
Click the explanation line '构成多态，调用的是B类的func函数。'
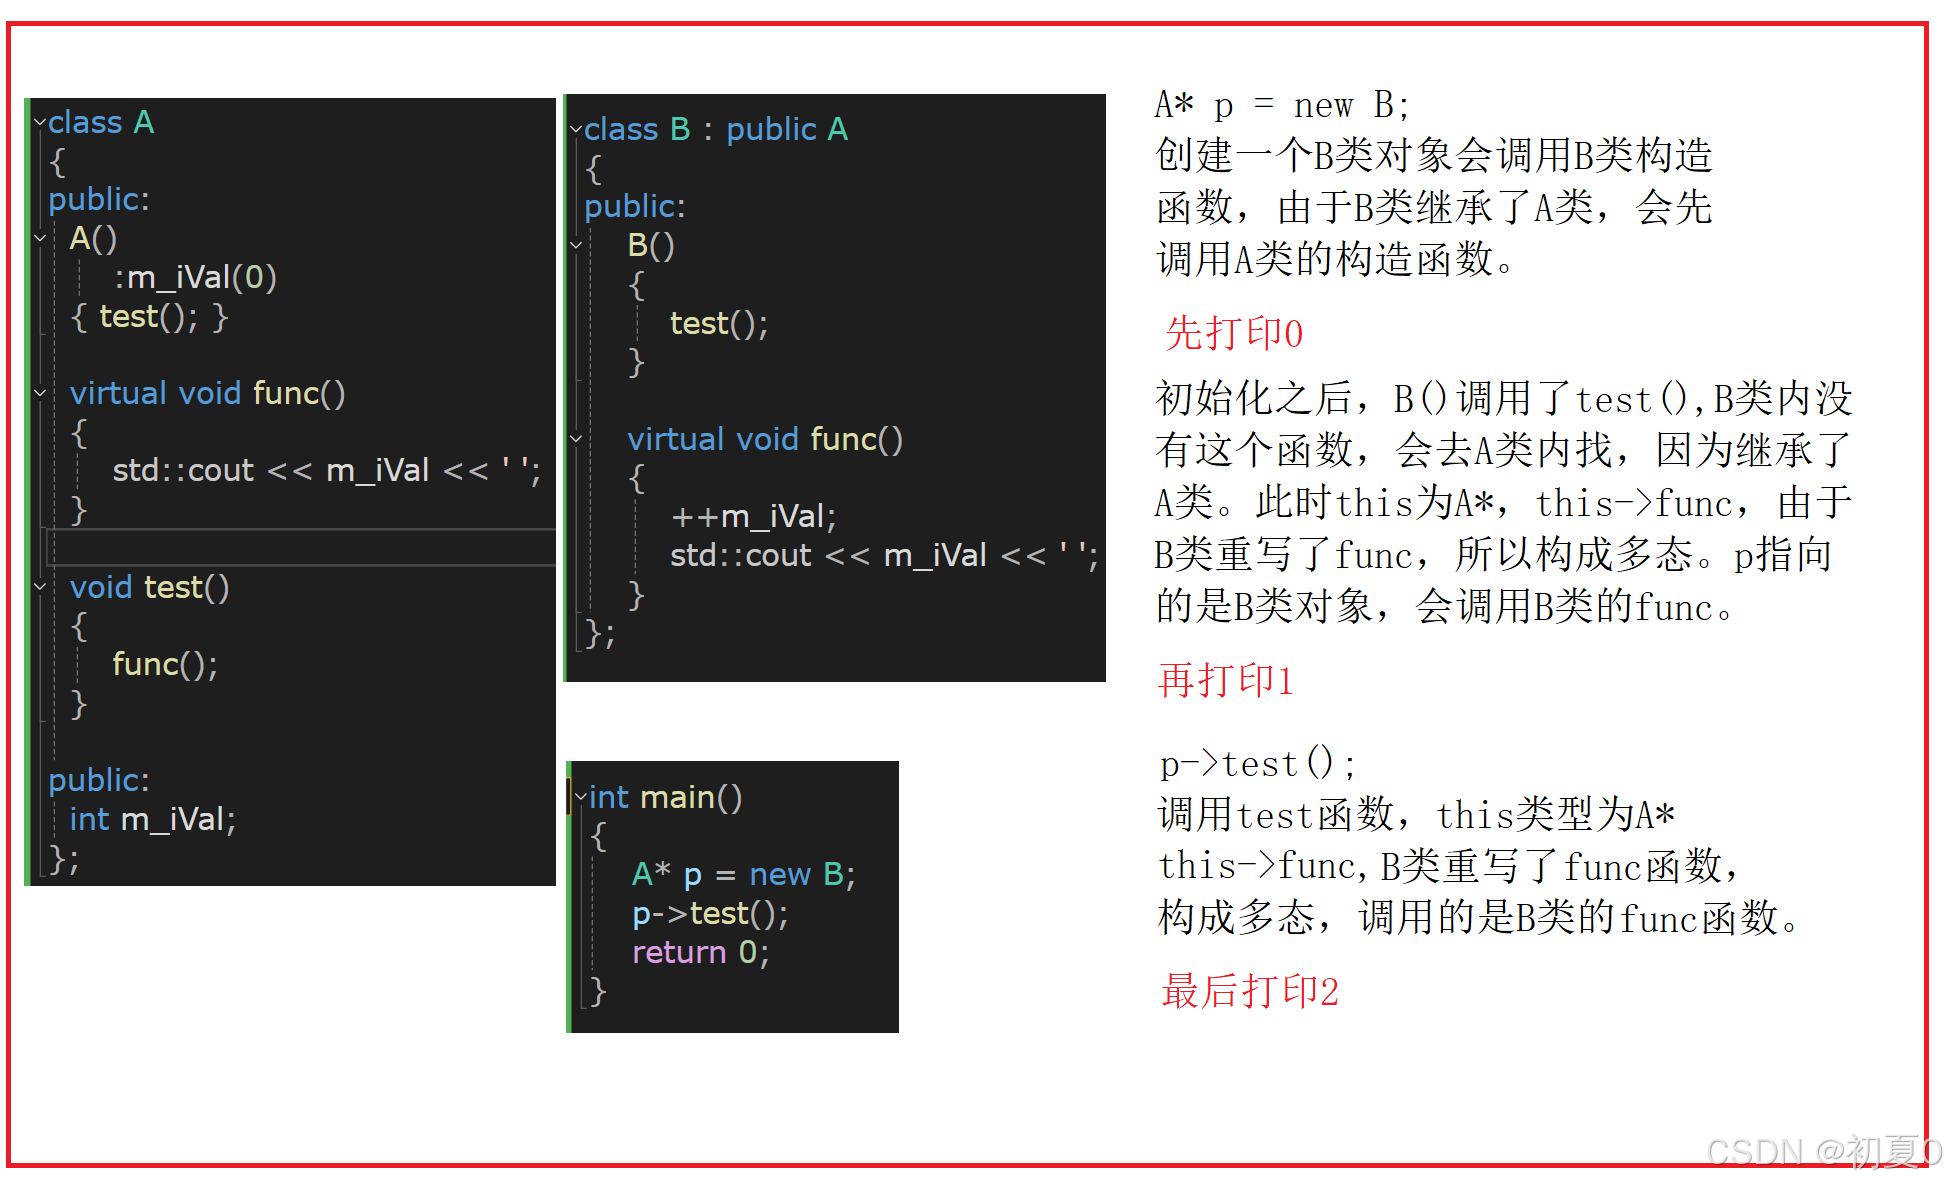click(x=1478, y=917)
